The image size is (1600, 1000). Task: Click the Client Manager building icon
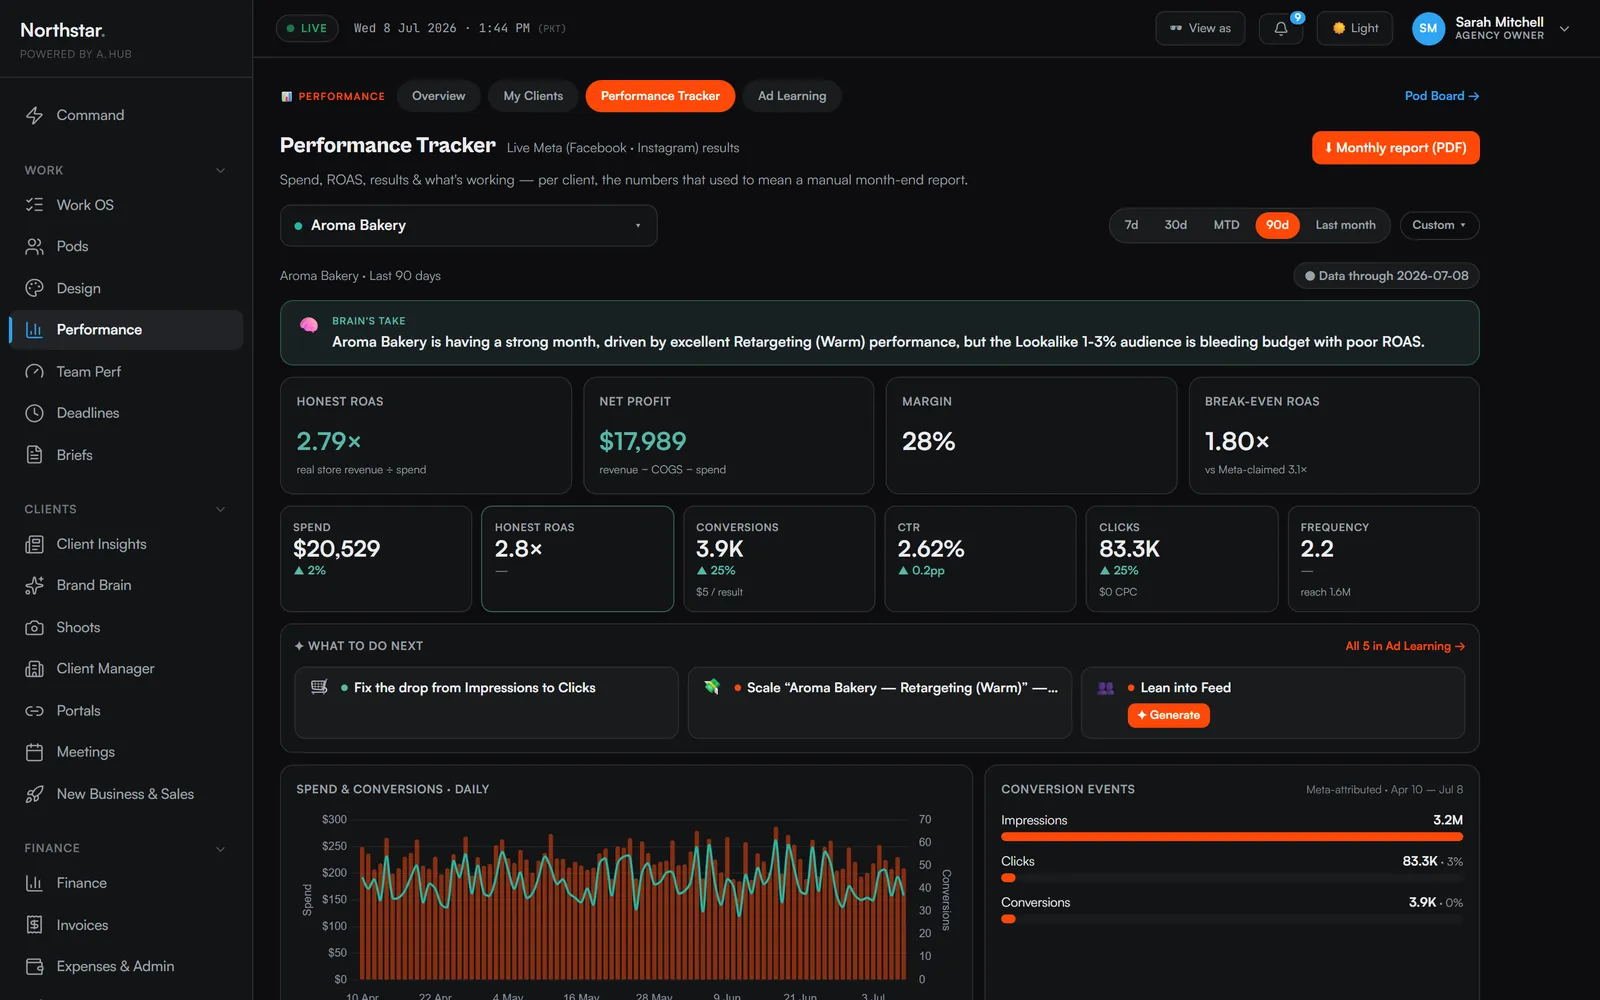[34, 669]
